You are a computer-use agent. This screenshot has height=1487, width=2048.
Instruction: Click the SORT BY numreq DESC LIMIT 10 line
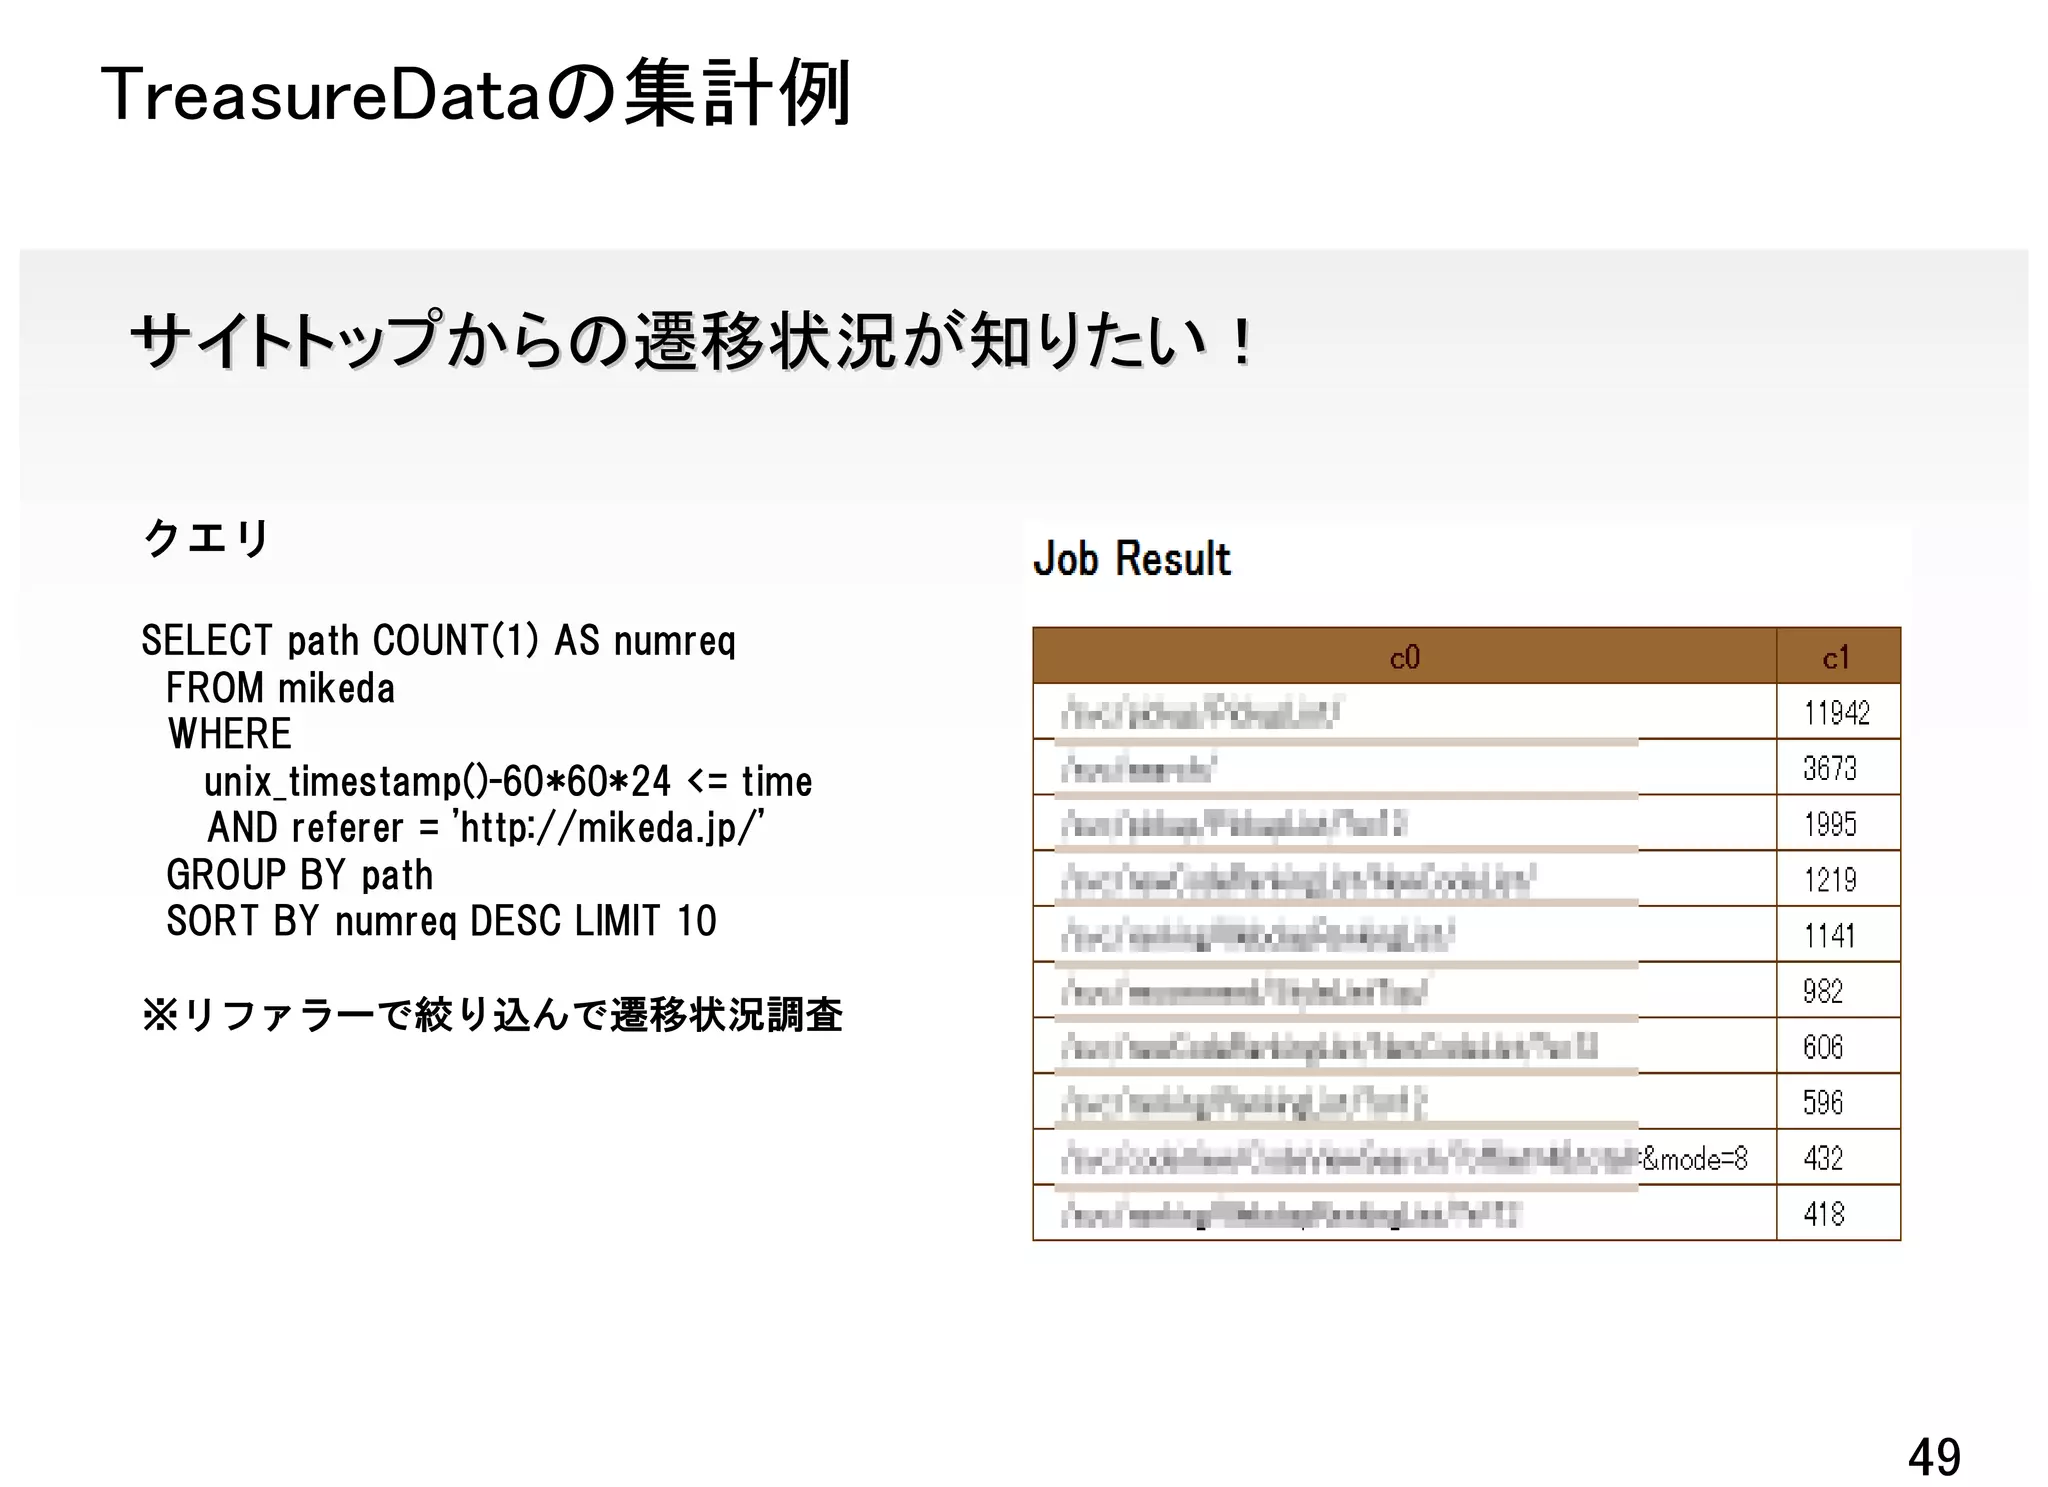[441, 921]
